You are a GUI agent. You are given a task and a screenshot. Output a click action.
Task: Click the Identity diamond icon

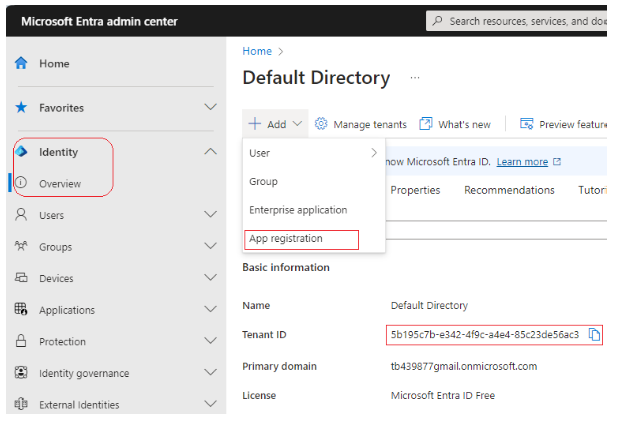point(21,151)
